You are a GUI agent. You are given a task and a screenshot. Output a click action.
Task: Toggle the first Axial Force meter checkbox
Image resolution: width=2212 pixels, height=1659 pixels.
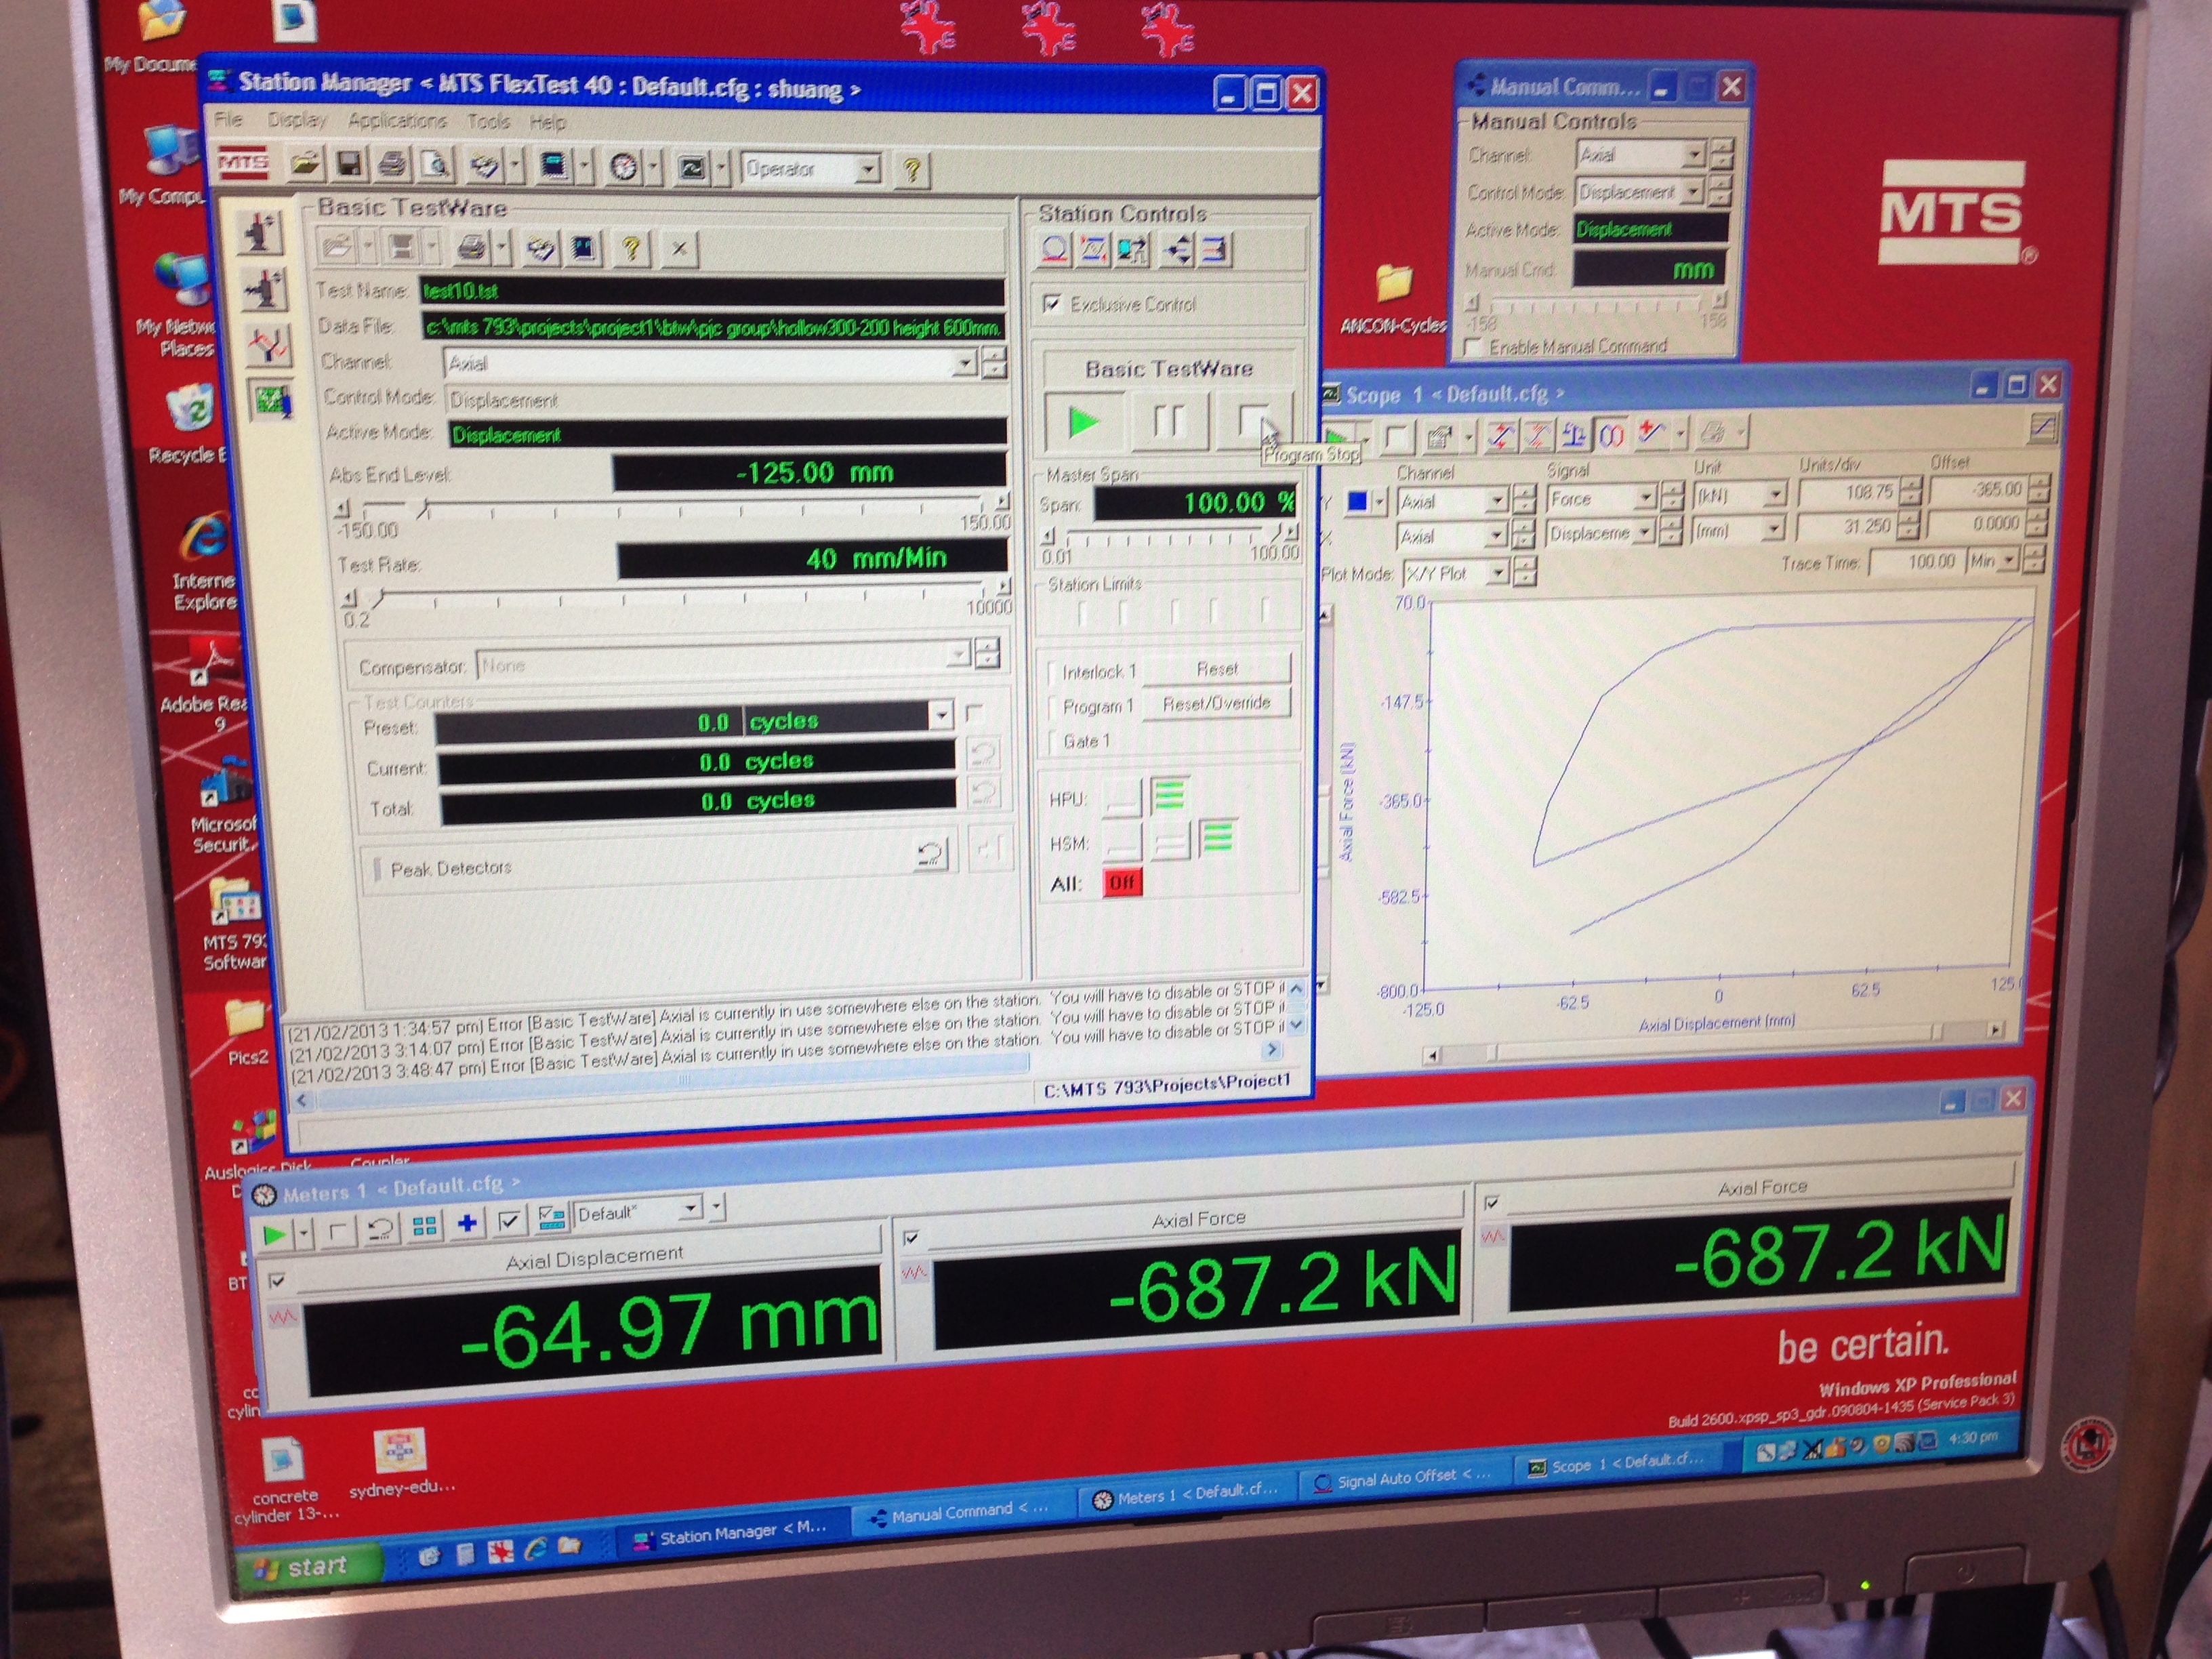point(911,1238)
